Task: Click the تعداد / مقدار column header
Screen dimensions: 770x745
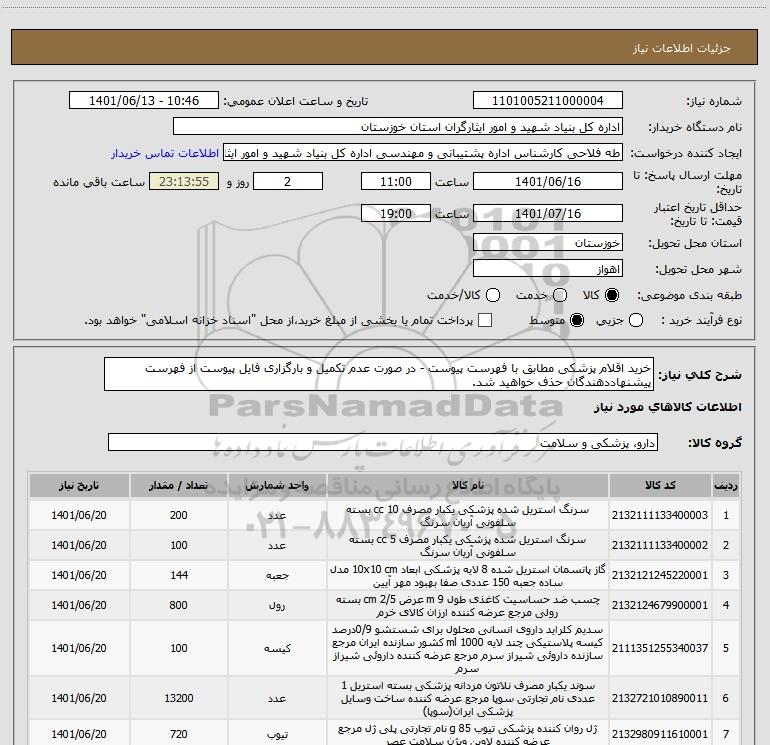Action: 179,486
